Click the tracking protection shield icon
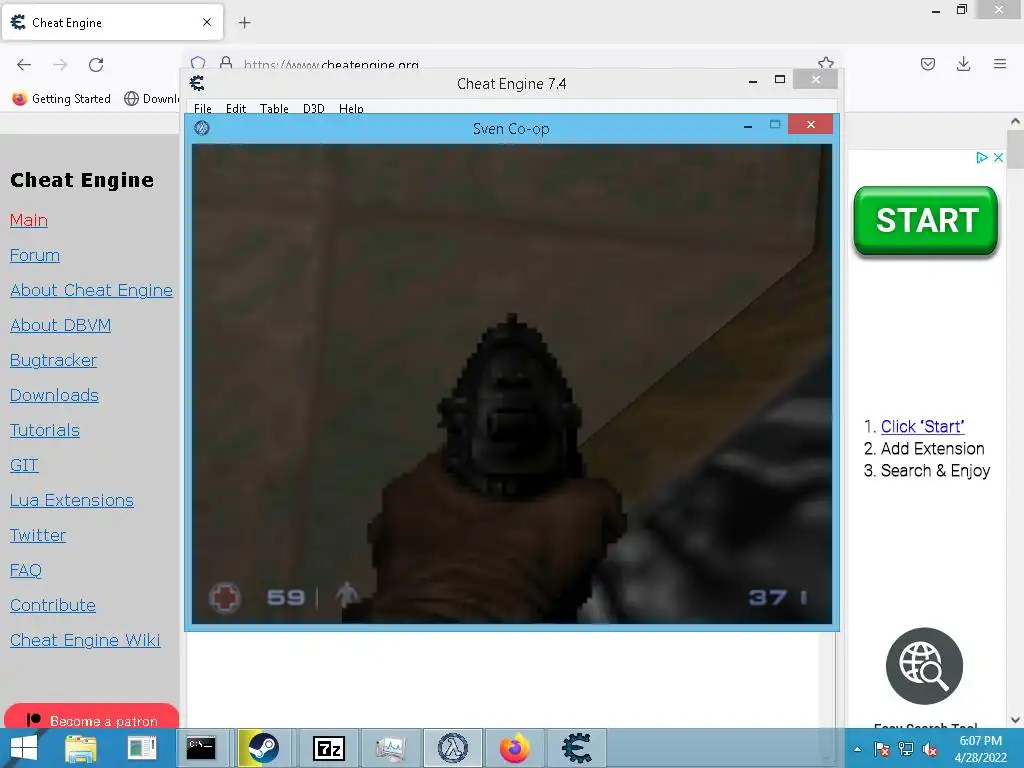 pos(198,63)
